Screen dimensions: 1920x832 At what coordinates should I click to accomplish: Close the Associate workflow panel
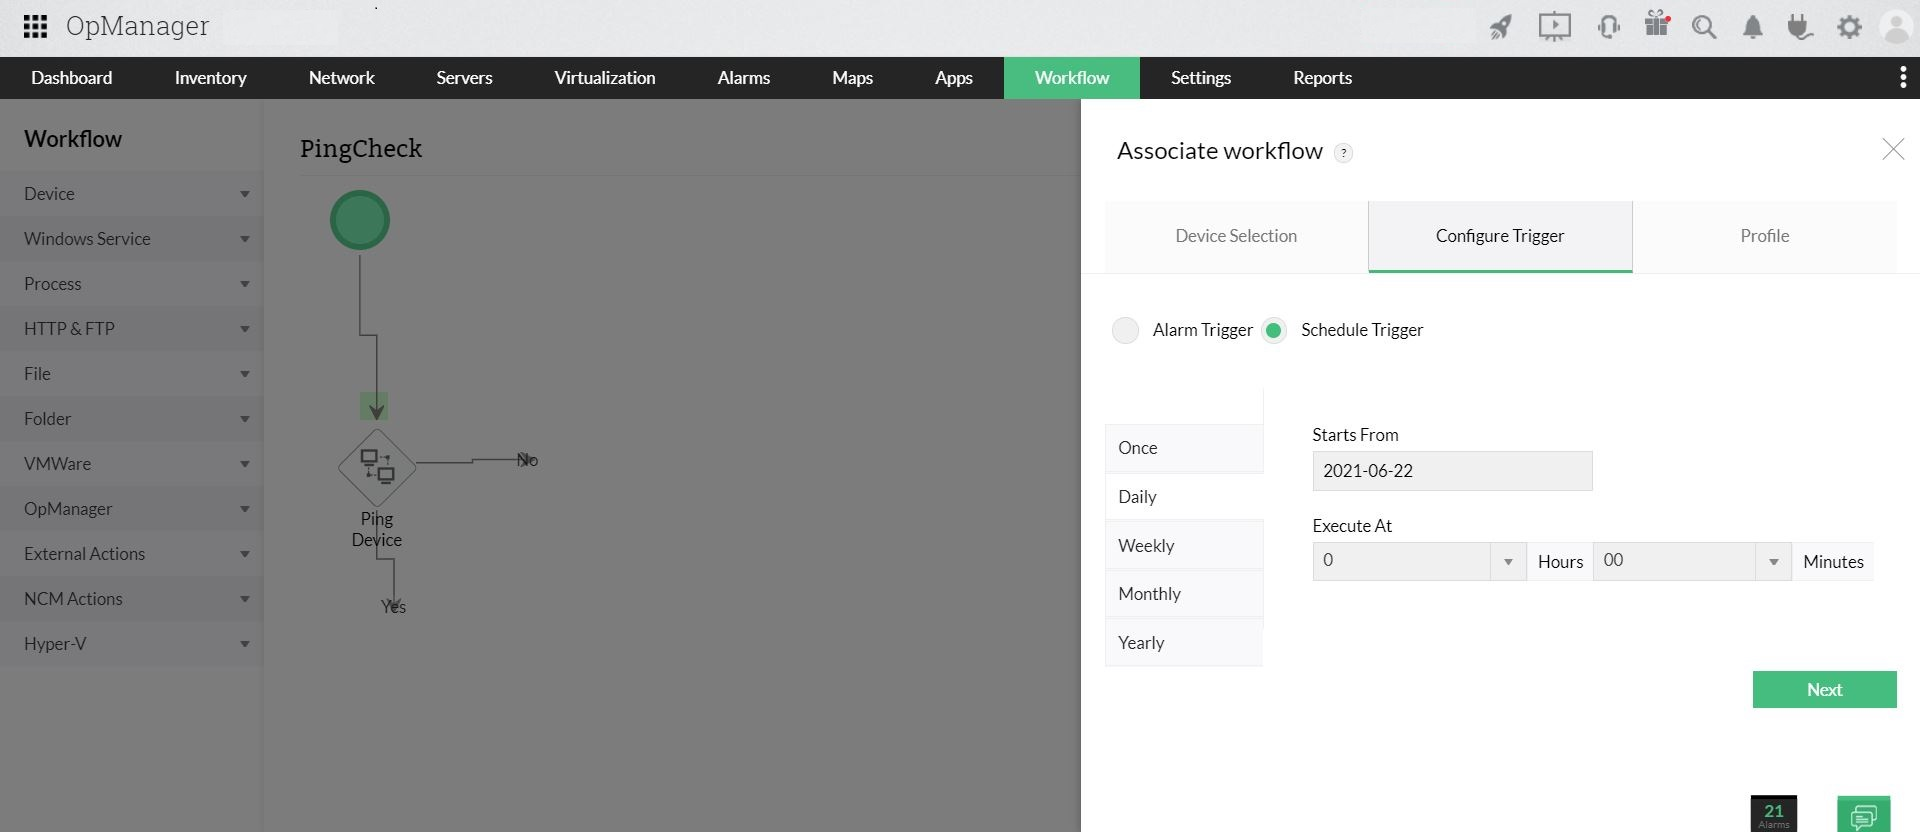coord(1893,150)
